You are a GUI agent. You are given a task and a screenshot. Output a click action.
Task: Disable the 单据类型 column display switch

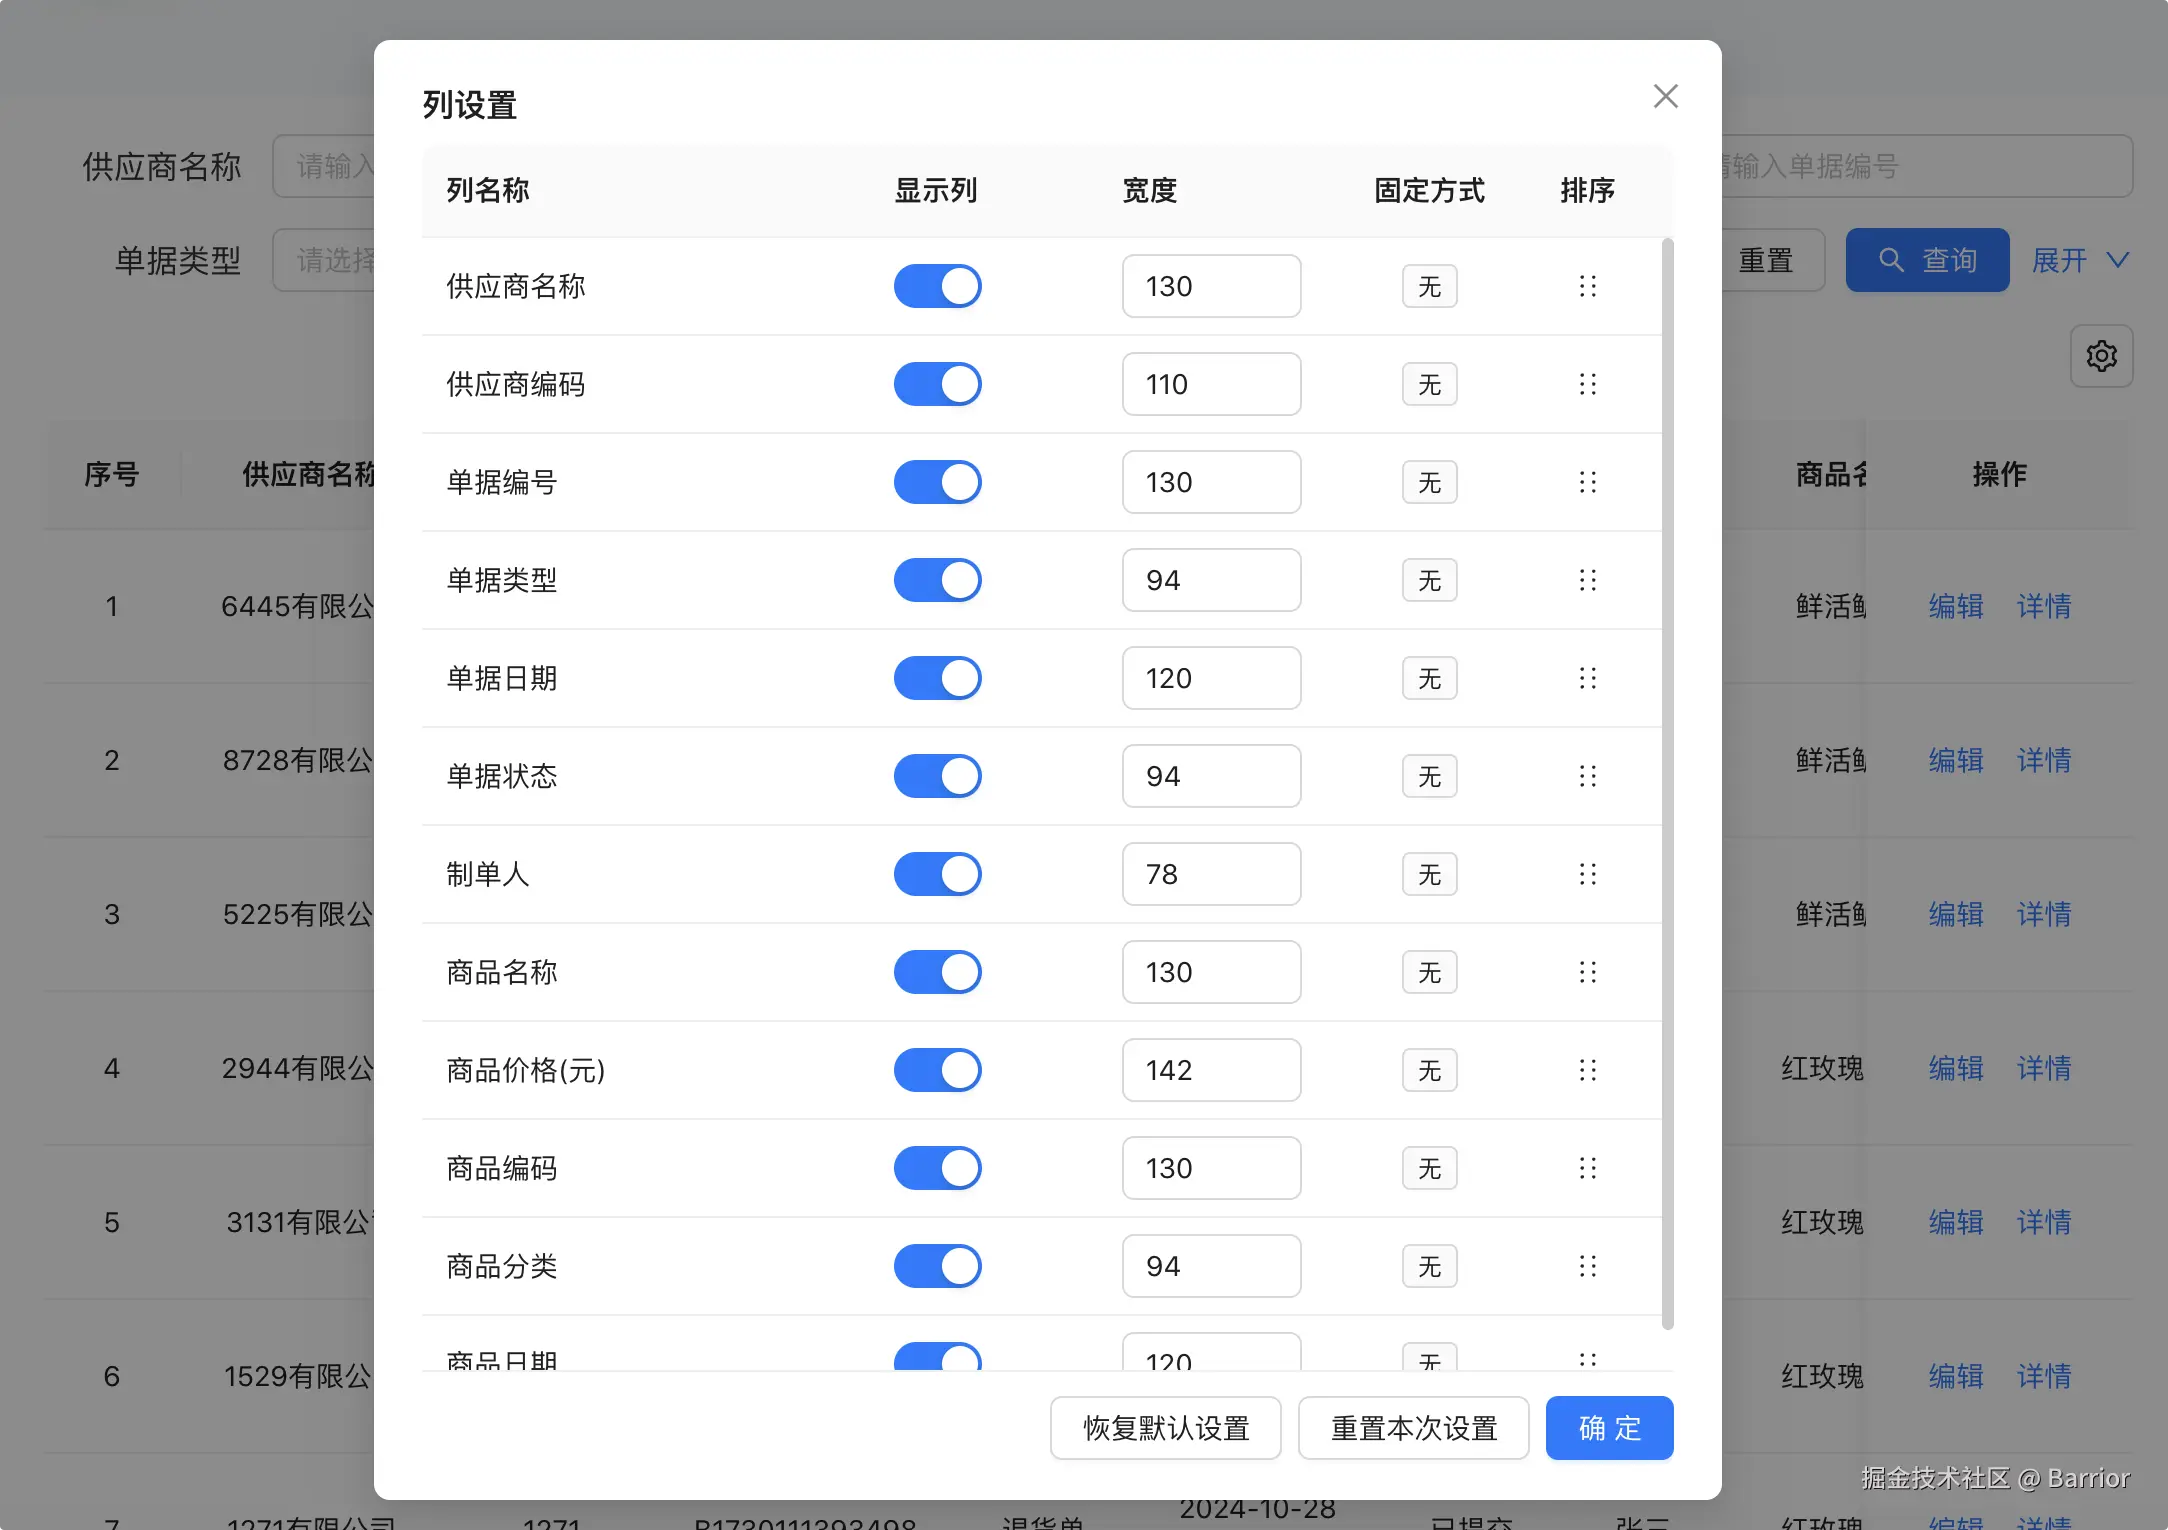pos(937,580)
